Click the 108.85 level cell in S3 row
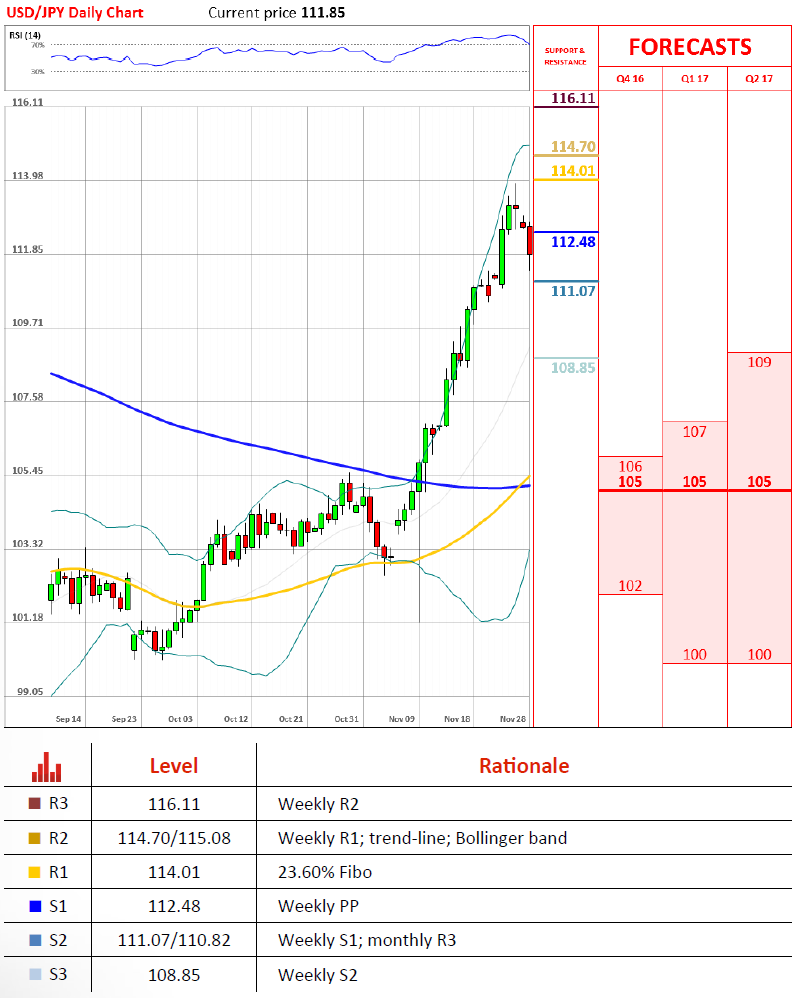 [174, 974]
